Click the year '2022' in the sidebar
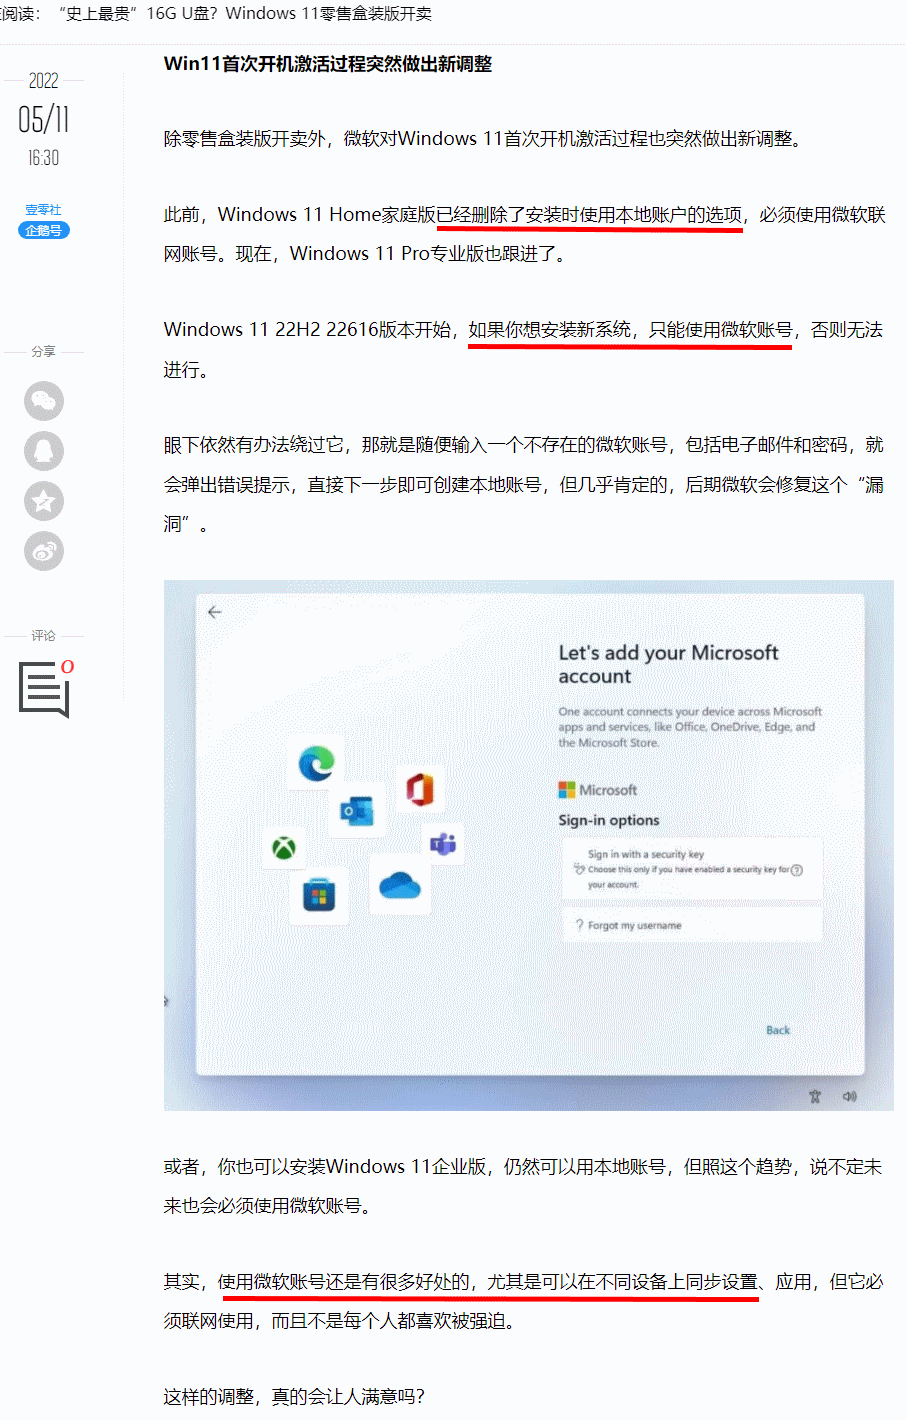Viewport: 906px width, 1420px height. [44, 81]
